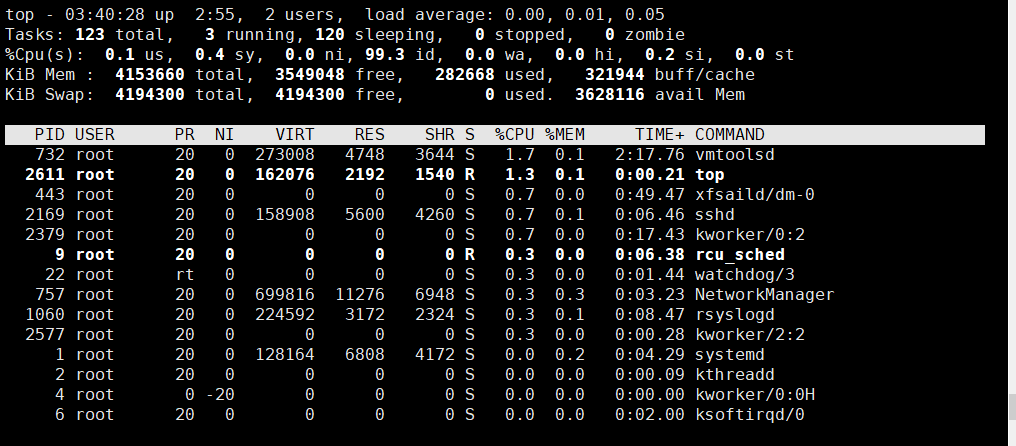The width and height of the screenshot is (1016, 446).
Task: Click the rsyslogd process row
Action: pyautogui.click(x=495, y=314)
